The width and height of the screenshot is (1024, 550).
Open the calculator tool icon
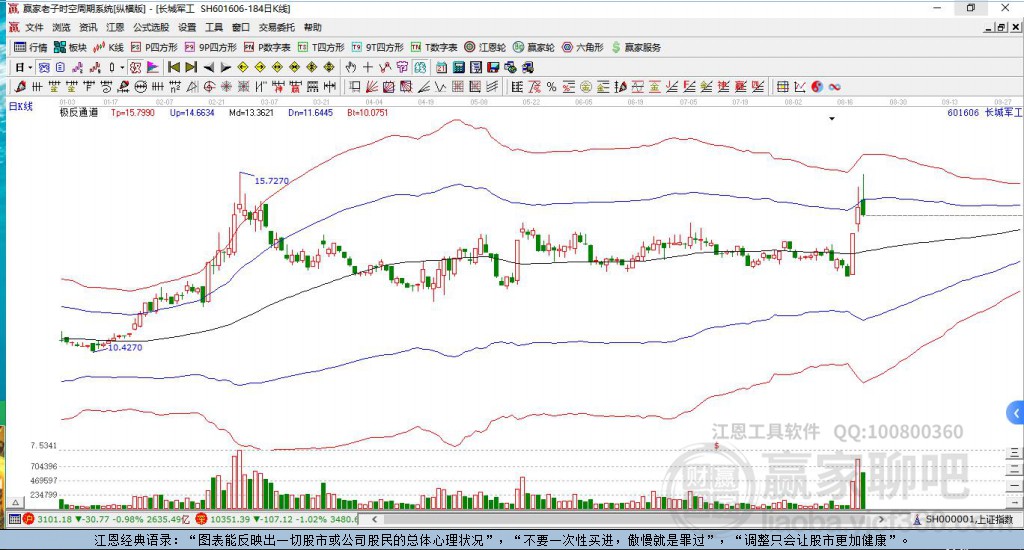pos(458,67)
